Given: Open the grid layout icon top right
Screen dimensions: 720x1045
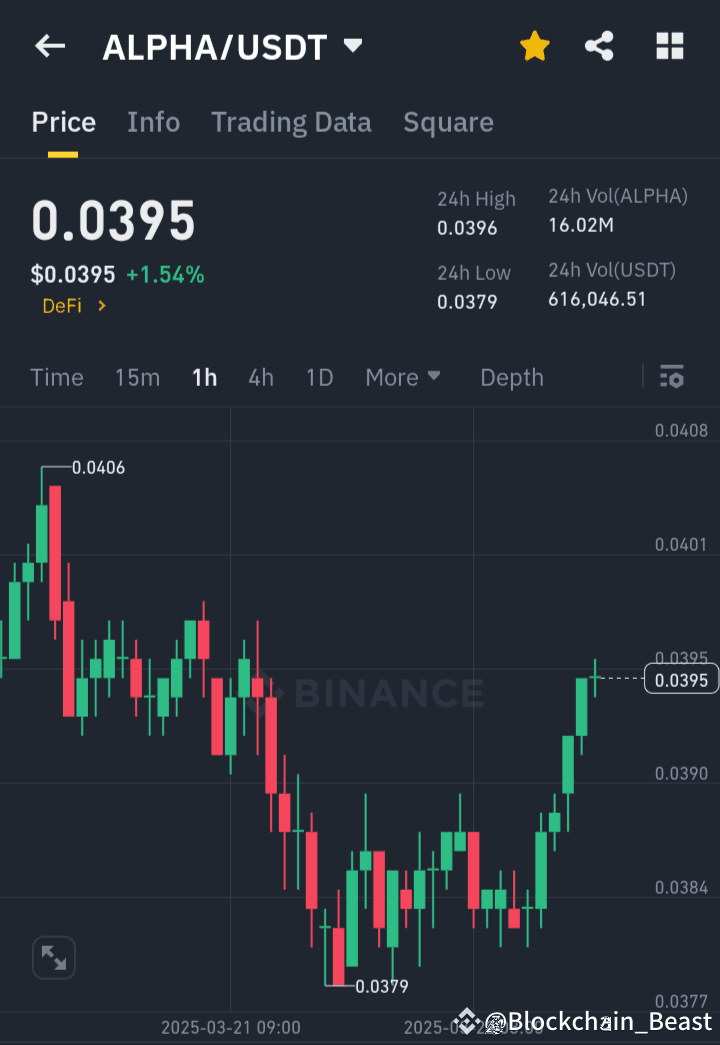Looking at the screenshot, I should pos(669,46).
